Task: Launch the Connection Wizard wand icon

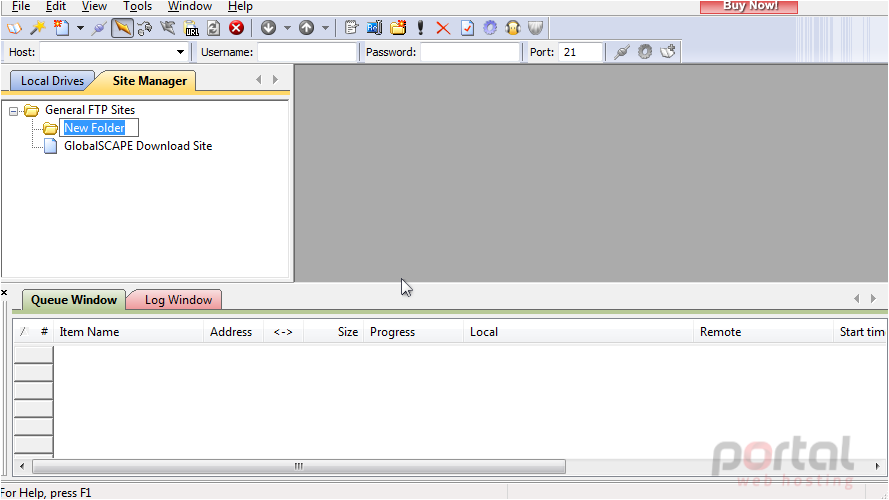Action: click(37, 28)
